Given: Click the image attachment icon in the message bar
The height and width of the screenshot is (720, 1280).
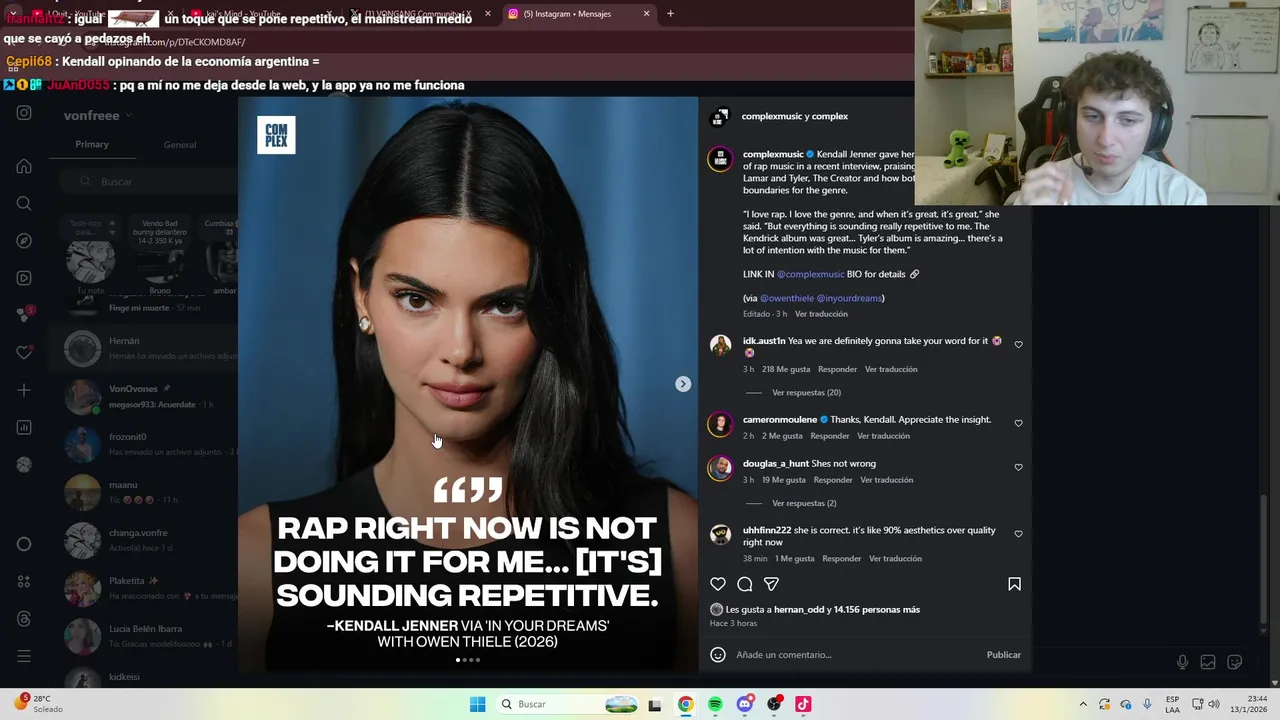Looking at the screenshot, I should pyautogui.click(x=1208, y=662).
